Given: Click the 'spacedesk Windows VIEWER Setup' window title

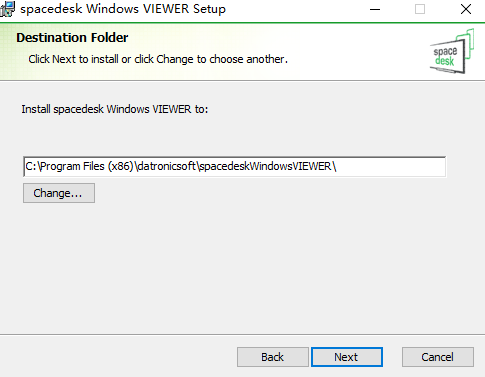Looking at the screenshot, I should tap(123, 9).
